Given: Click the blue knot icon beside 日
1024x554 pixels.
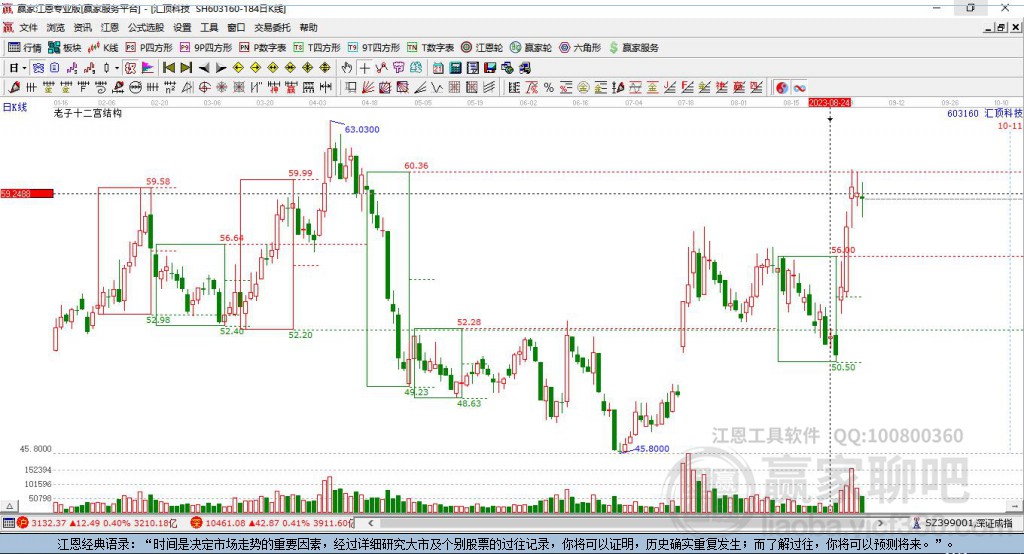Looking at the screenshot, I should point(38,68).
